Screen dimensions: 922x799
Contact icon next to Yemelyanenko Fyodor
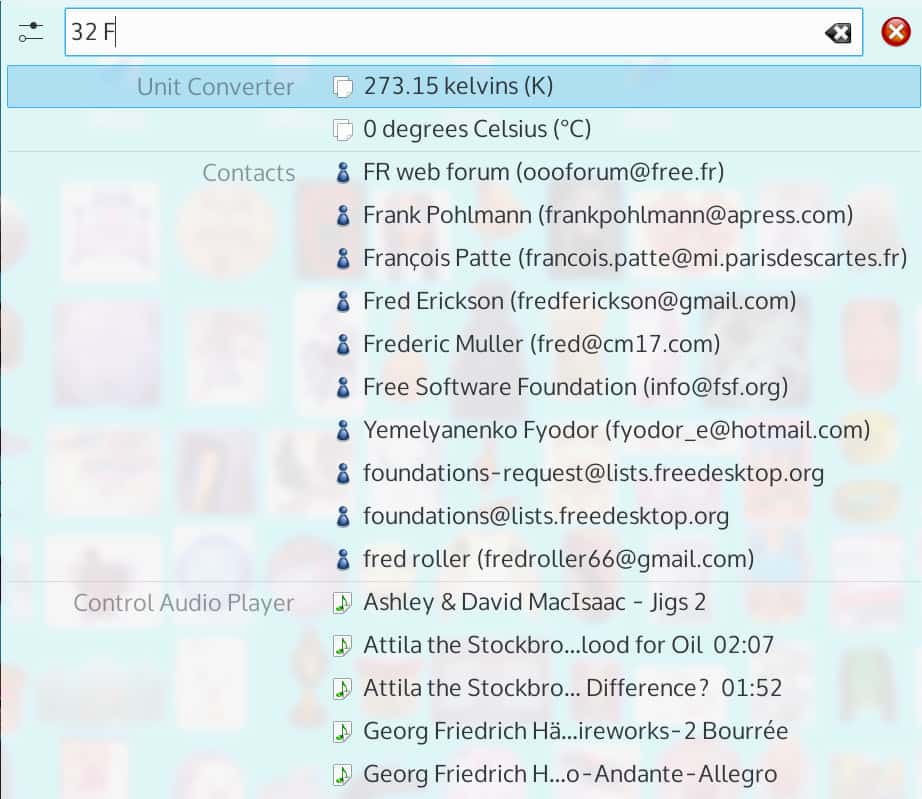click(343, 430)
